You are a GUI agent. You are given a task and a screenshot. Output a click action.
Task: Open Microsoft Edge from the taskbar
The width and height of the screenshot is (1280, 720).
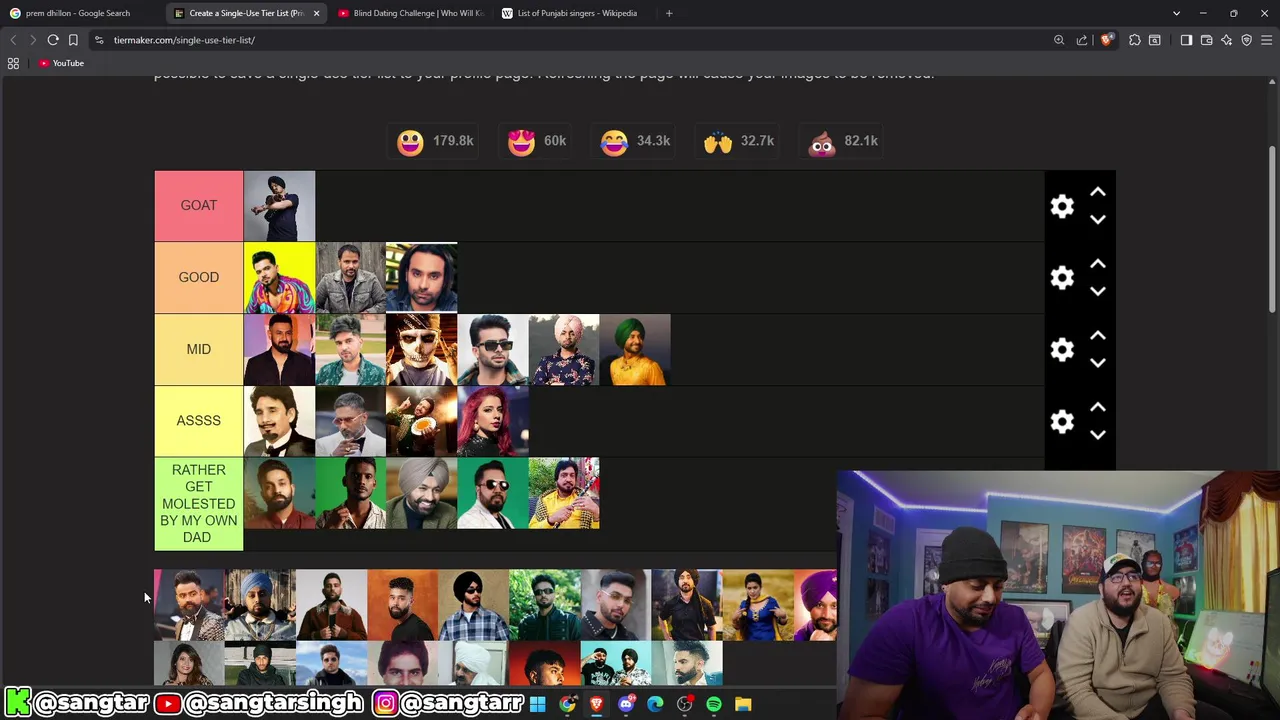(655, 704)
